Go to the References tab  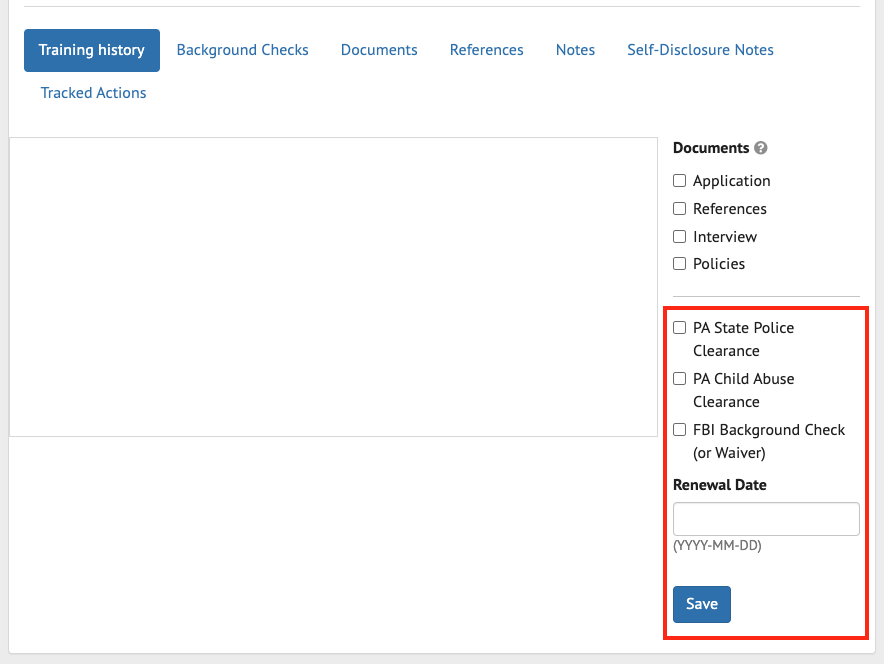tap(486, 50)
